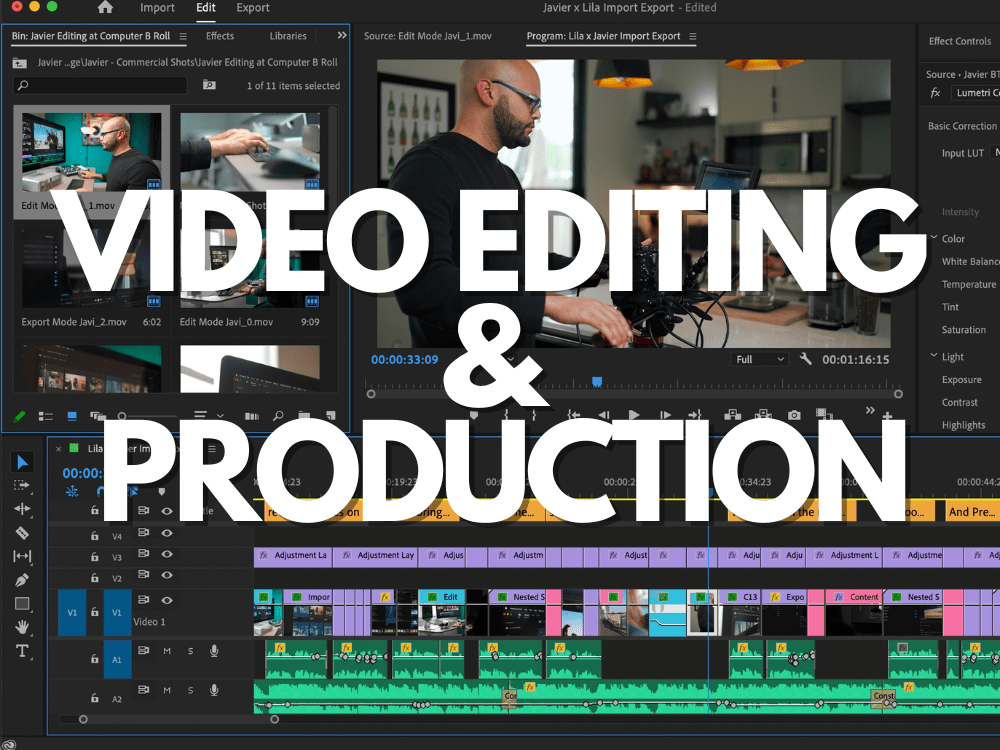Select the Slip tool
Viewport: 1000px width, 750px height.
pyautogui.click(x=22, y=556)
